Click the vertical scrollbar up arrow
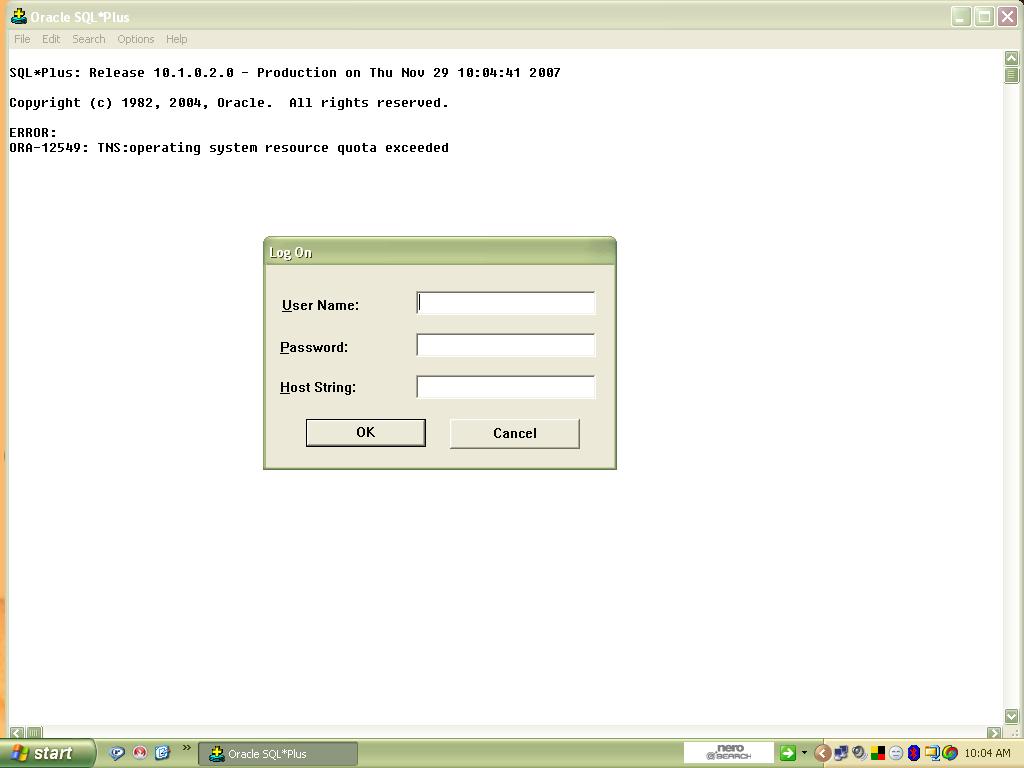Viewport: 1024px width, 768px height. coord(1011,58)
